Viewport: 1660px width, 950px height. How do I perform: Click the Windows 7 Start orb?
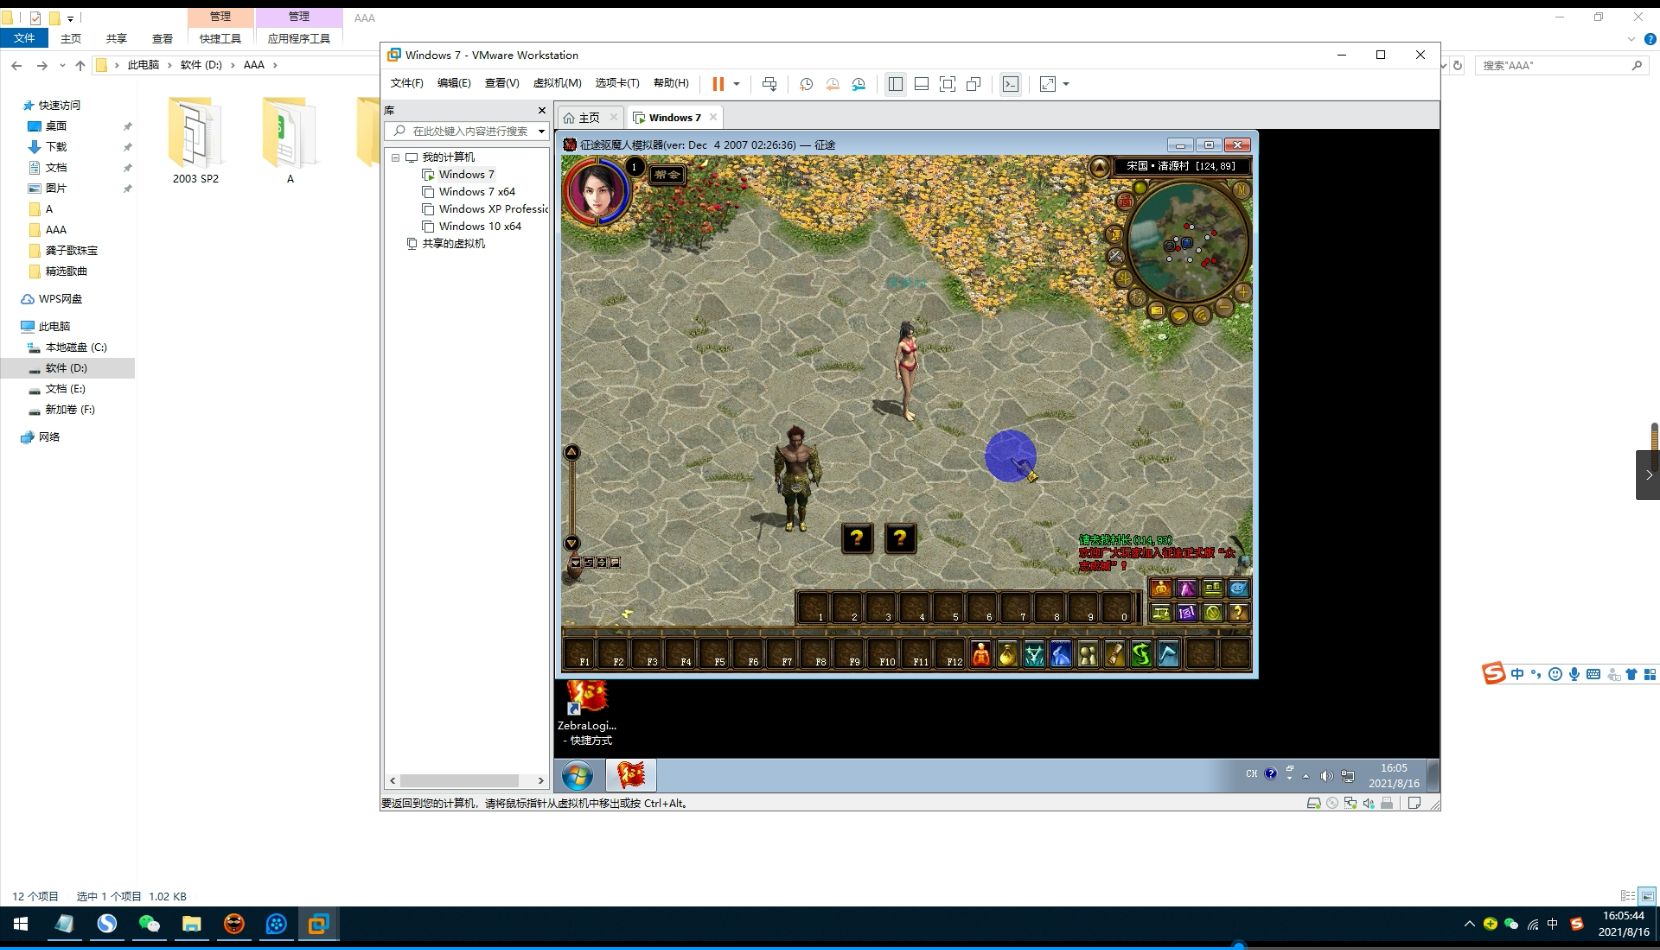pyautogui.click(x=578, y=775)
